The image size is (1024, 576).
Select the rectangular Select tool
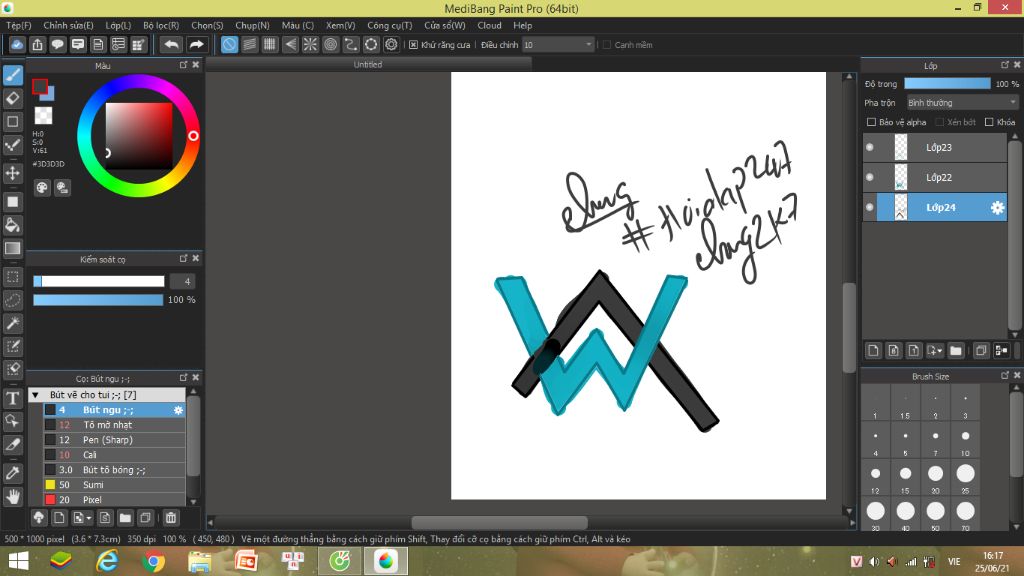click(12, 277)
